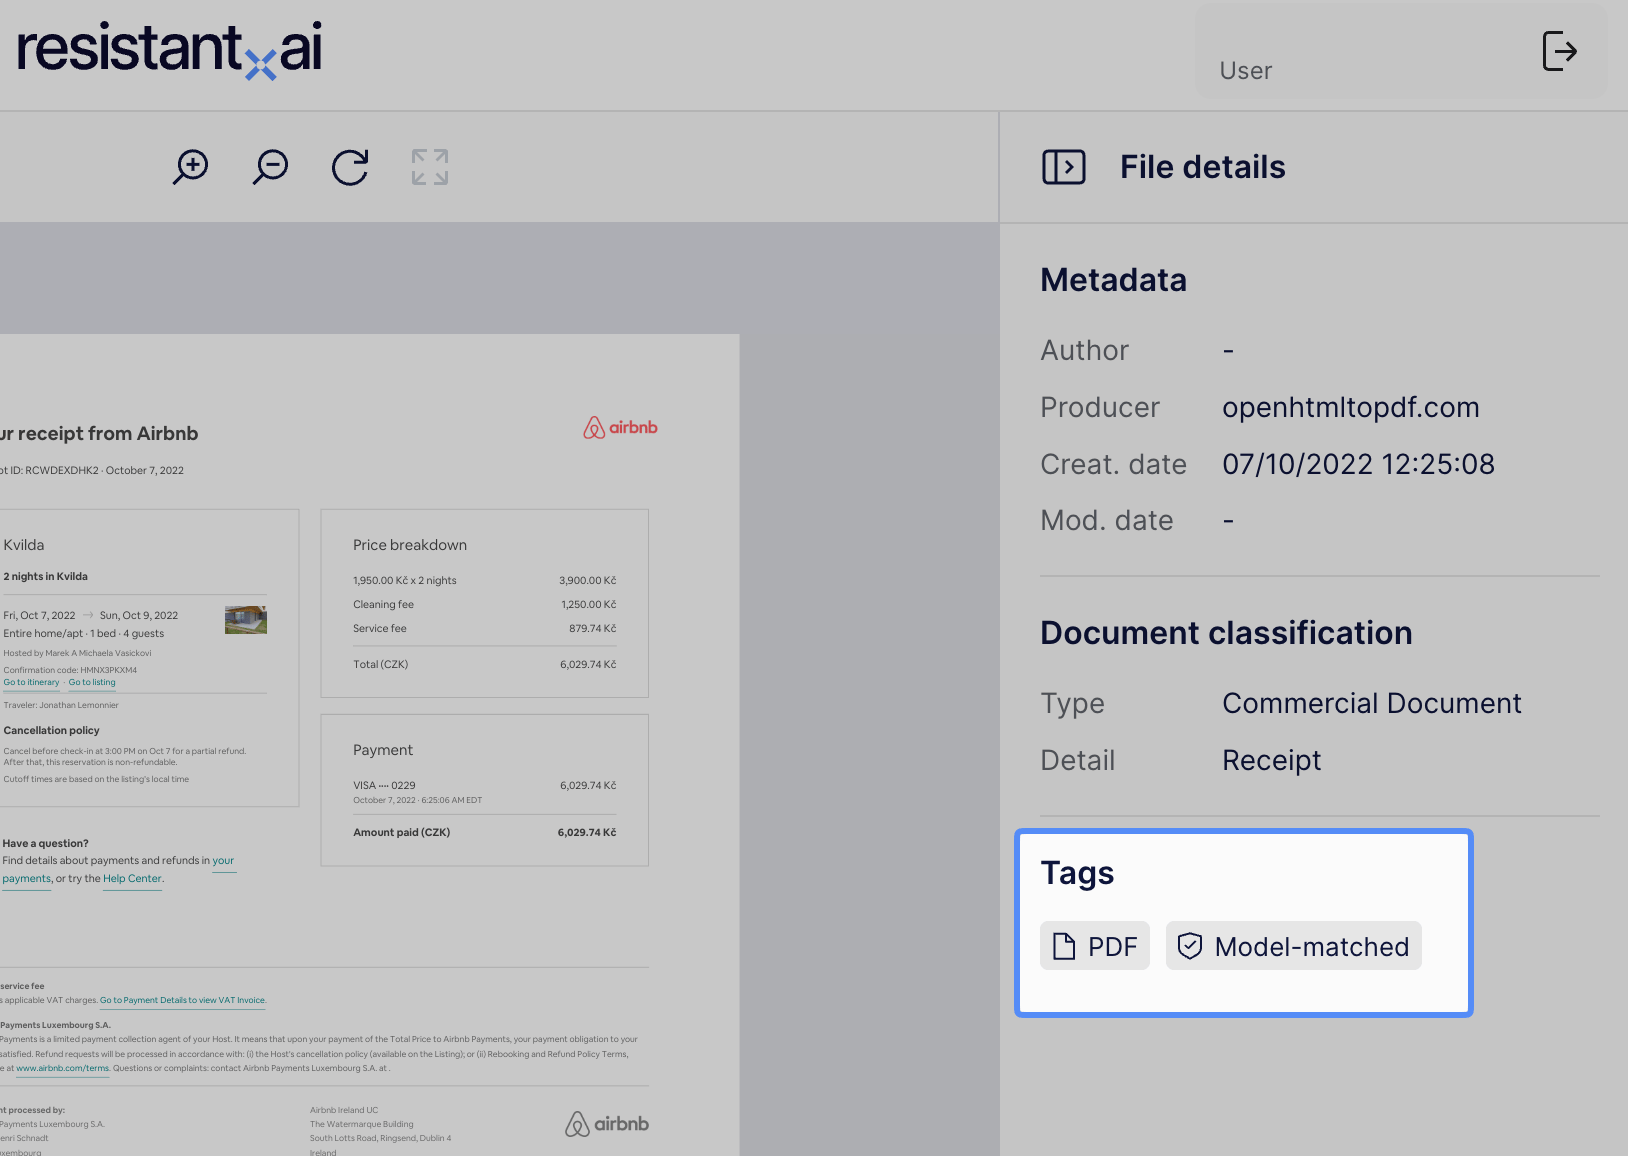The image size is (1628, 1156).
Task: Click the Model-matched tag
Action: pos(1293,946)
